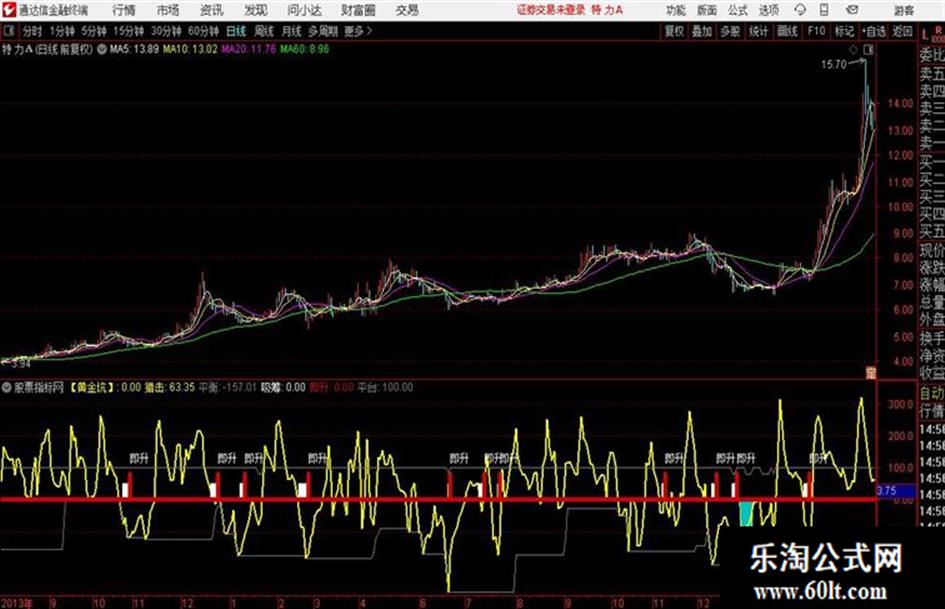Image resolution: width=945 pixels, height=609 pixels.
Task: Open the 问小达 menu
Action: coord(304,10)
